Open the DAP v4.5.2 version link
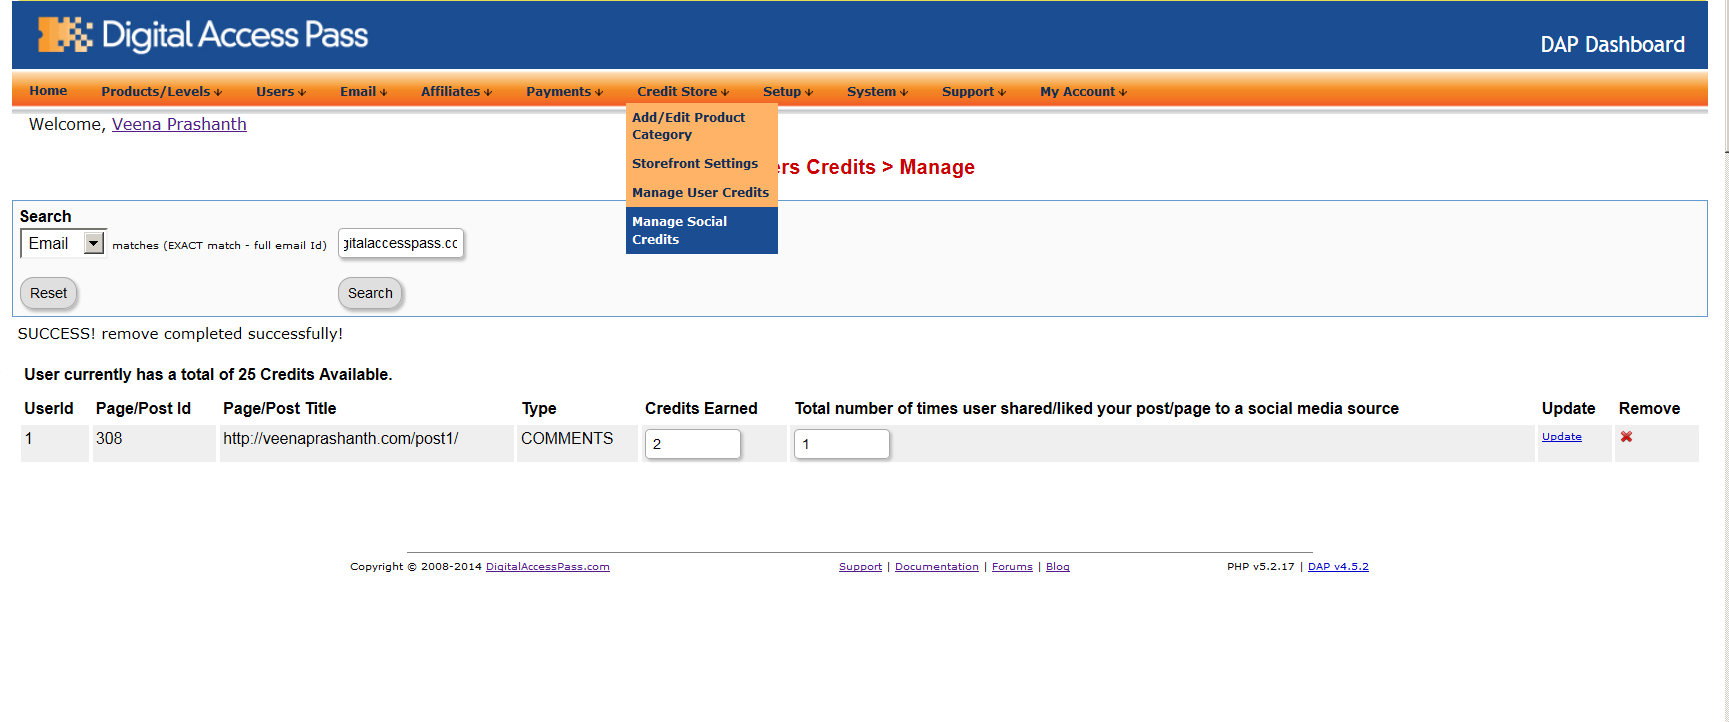This screenshot has height=722, width=1729. (x=1338, y=567)
